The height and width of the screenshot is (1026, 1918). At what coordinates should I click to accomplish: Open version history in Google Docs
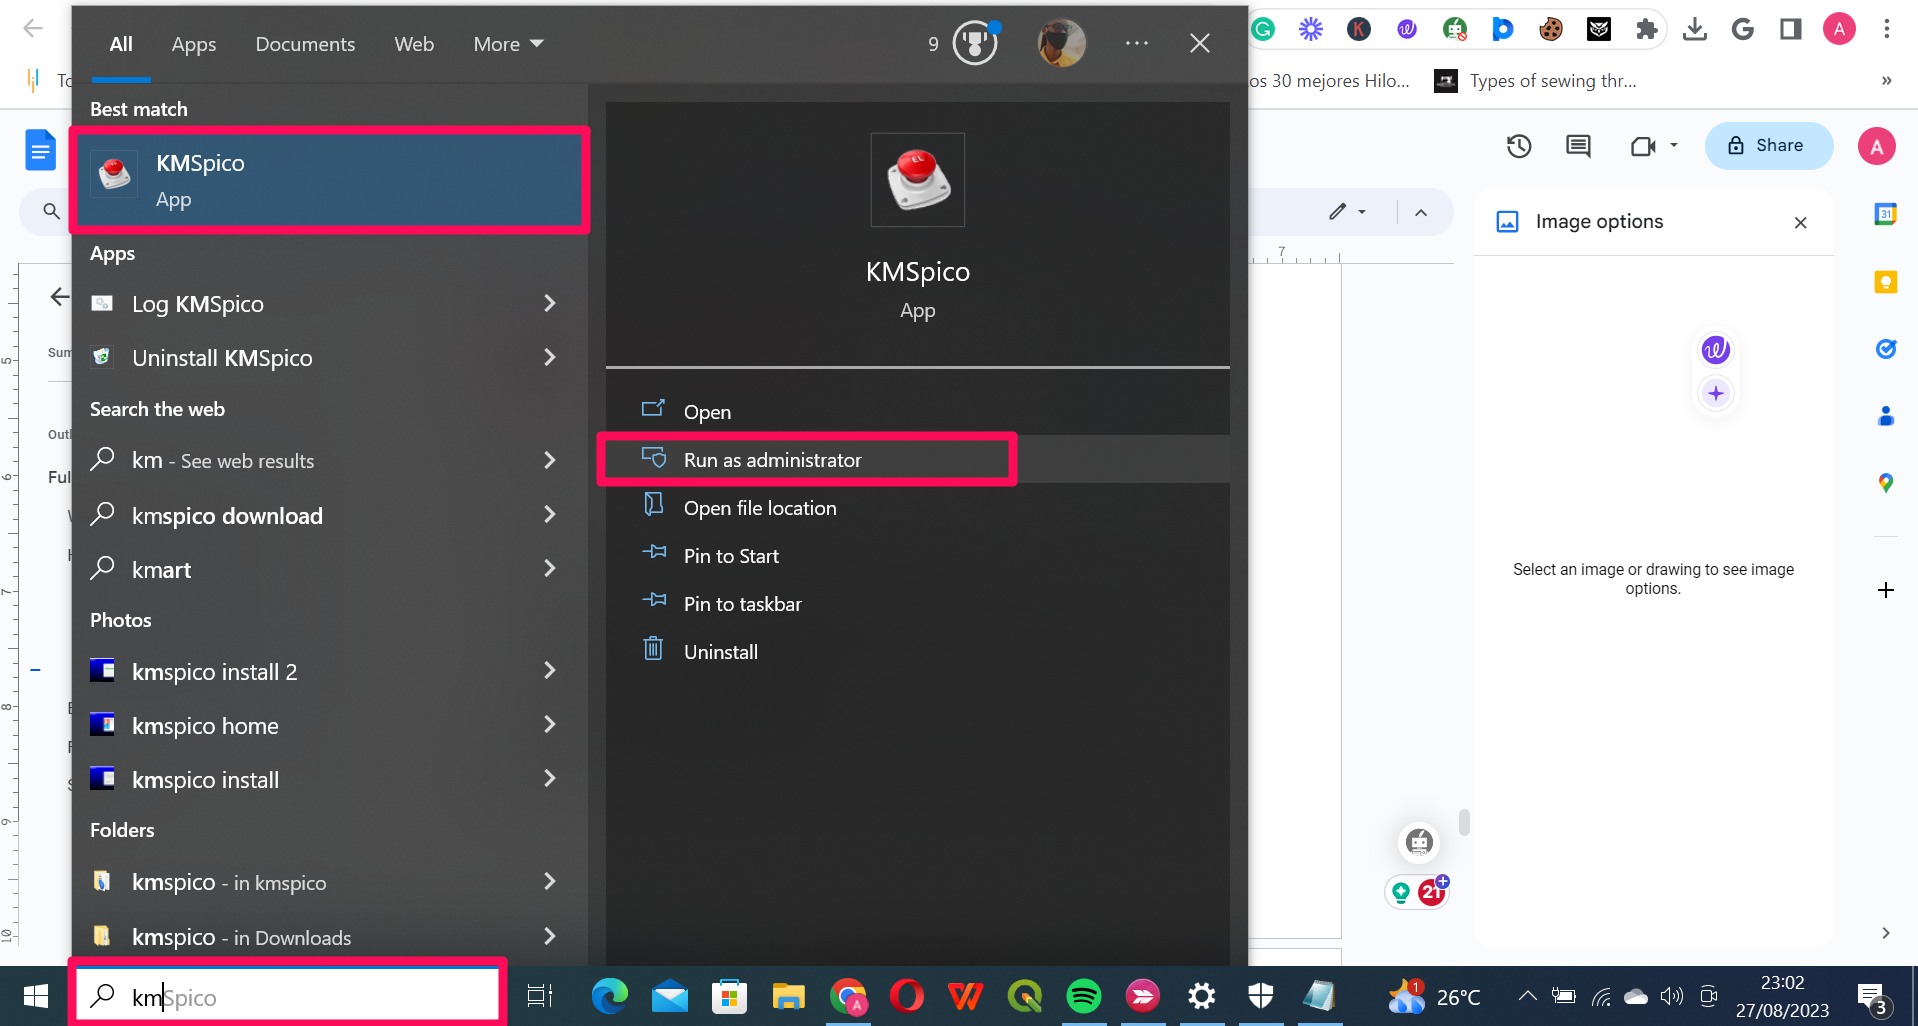(x=1518, y=146)
